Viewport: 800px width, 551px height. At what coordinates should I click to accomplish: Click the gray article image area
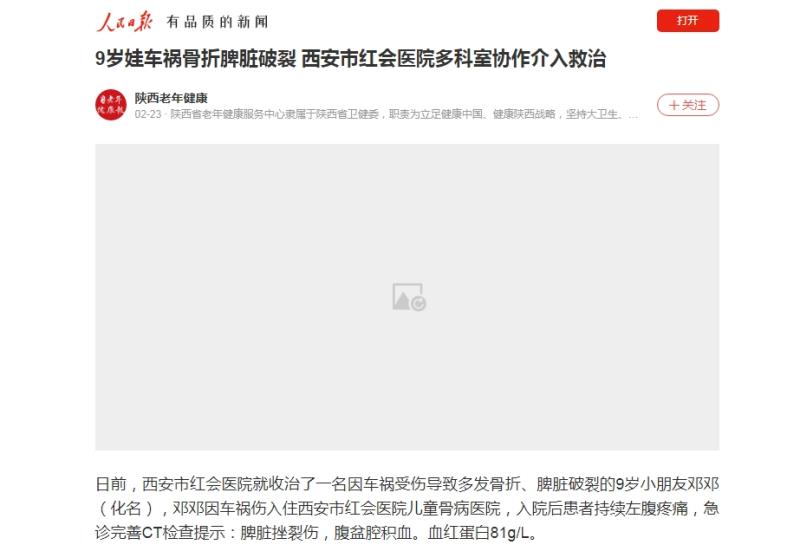point(407,297)
